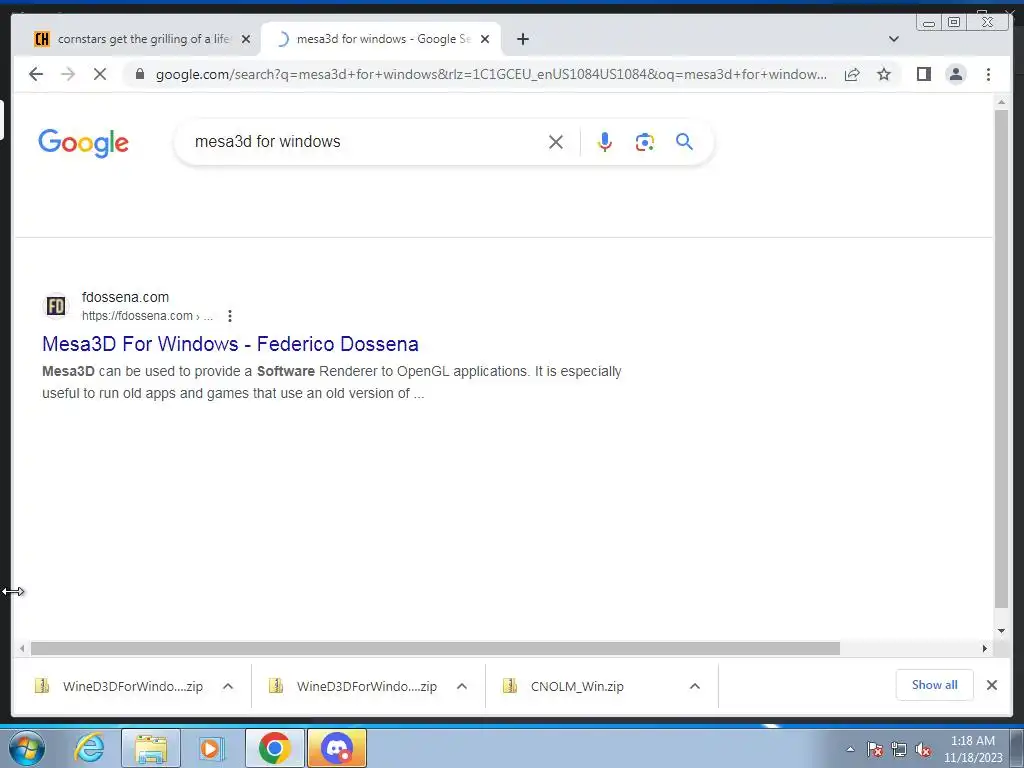Close the cornstars tab
This screenshot has width=1024, height=768.
[246, 39]
